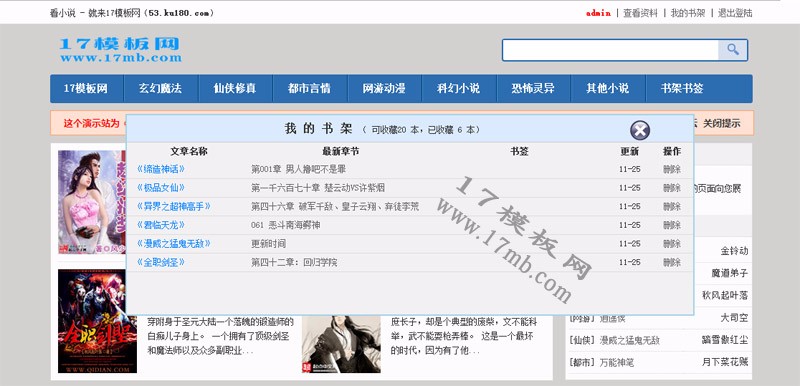Open book 《君临天龙》

(161, 225)
